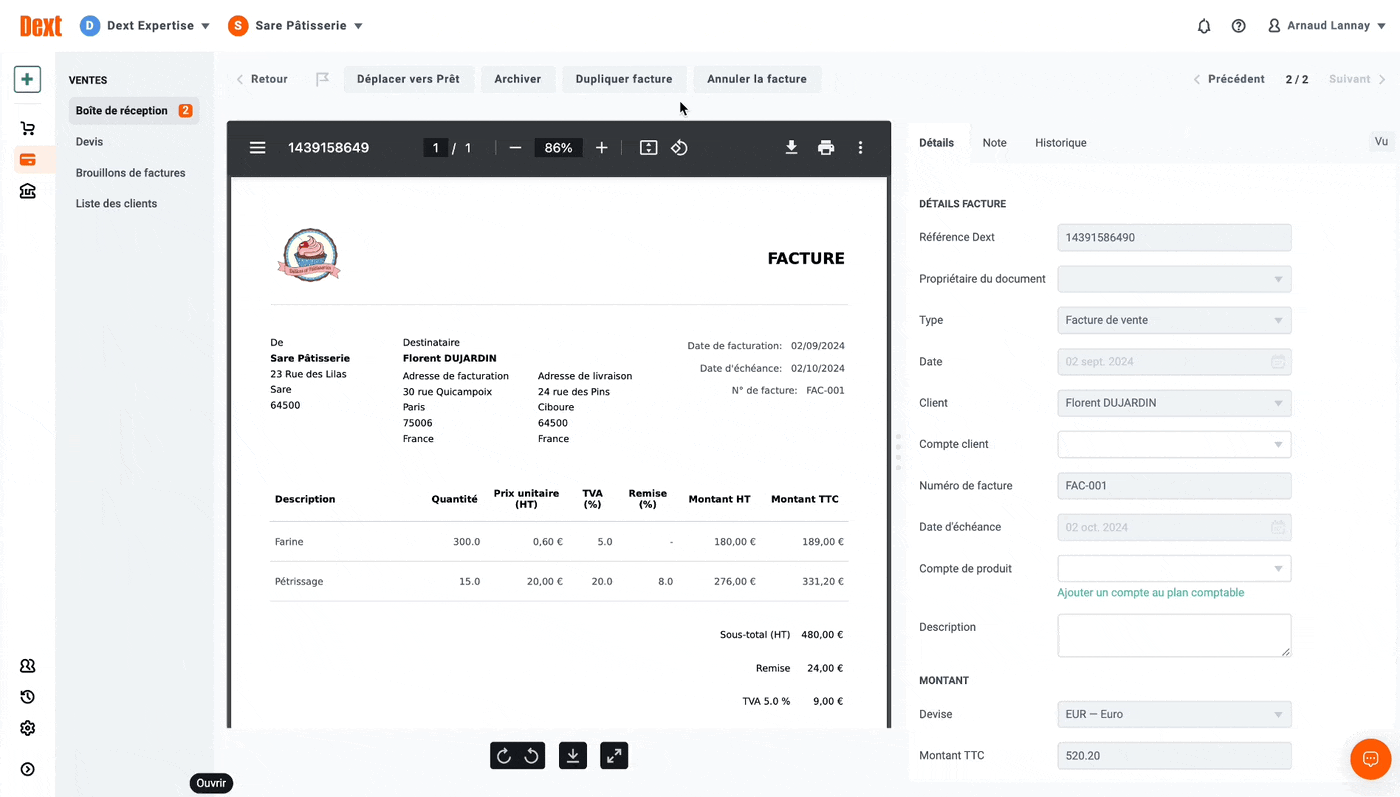The width and height of the screenshot is (1400, 797).
Task: Open the calendar icon in Date field
Action: 1277,362
